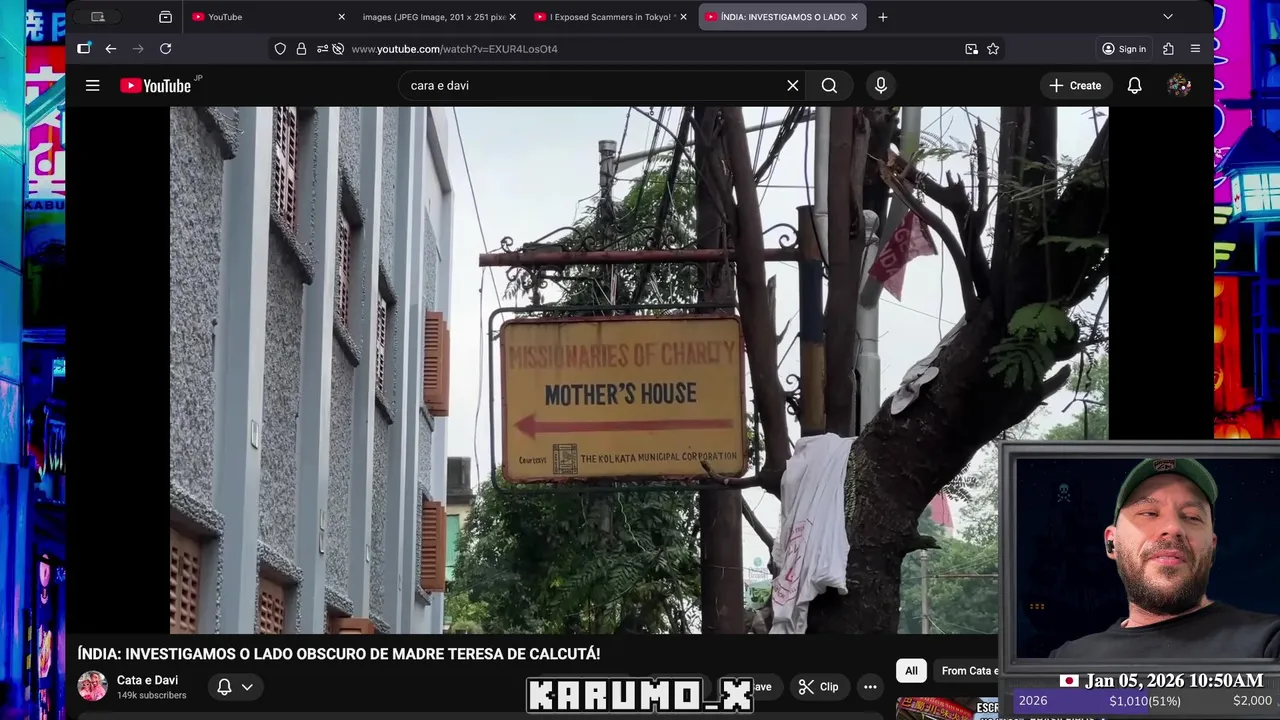Select the 'All' filter chip

click(x=911, y=671)
